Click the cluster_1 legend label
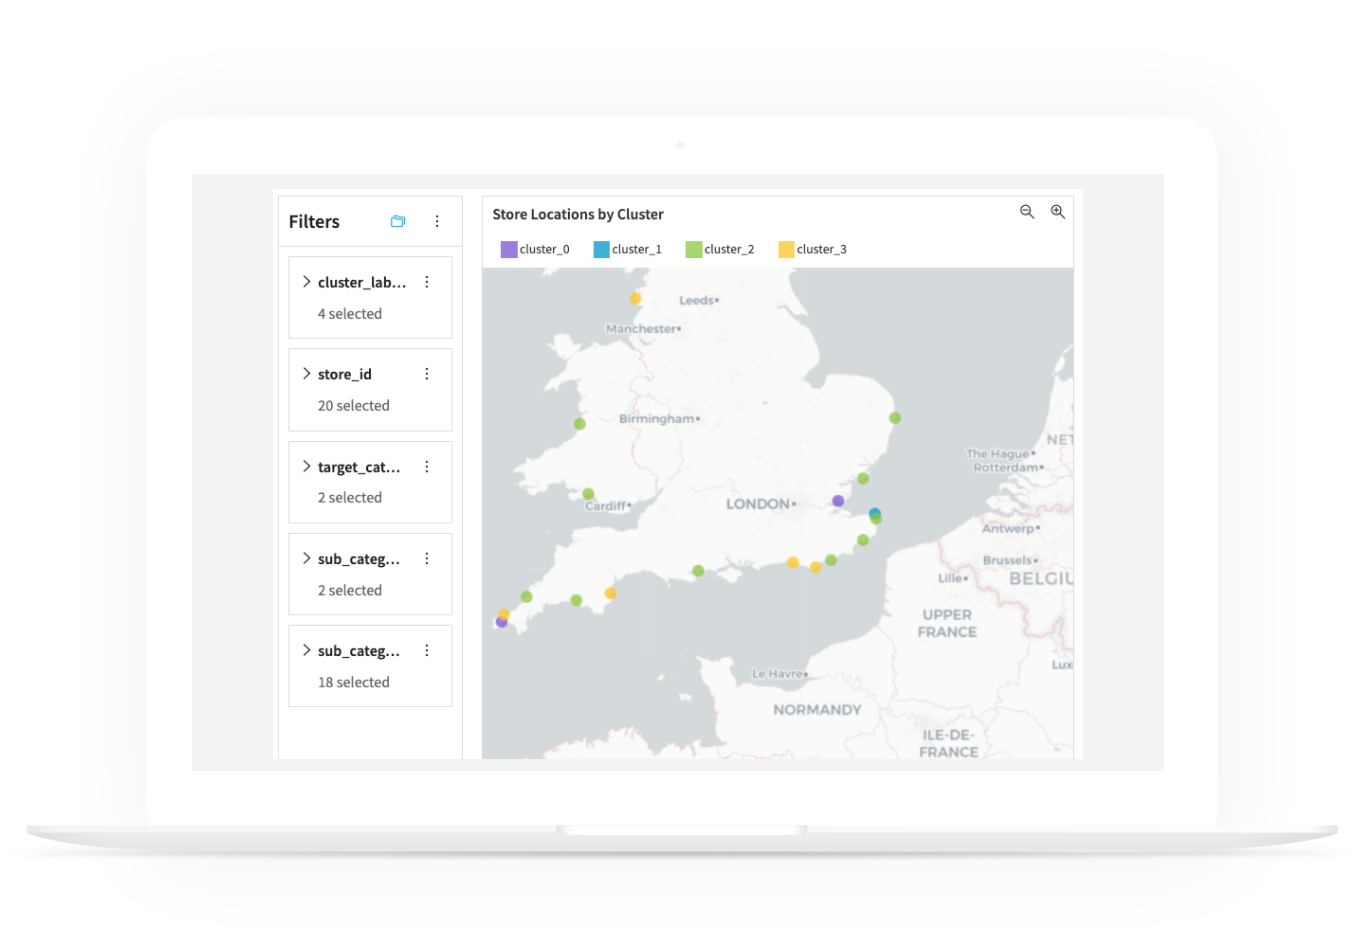 point(637,249)
